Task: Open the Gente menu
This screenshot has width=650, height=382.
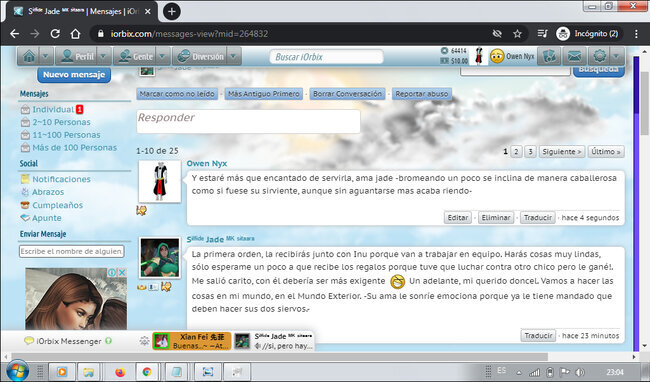Action: click(136, 56)
